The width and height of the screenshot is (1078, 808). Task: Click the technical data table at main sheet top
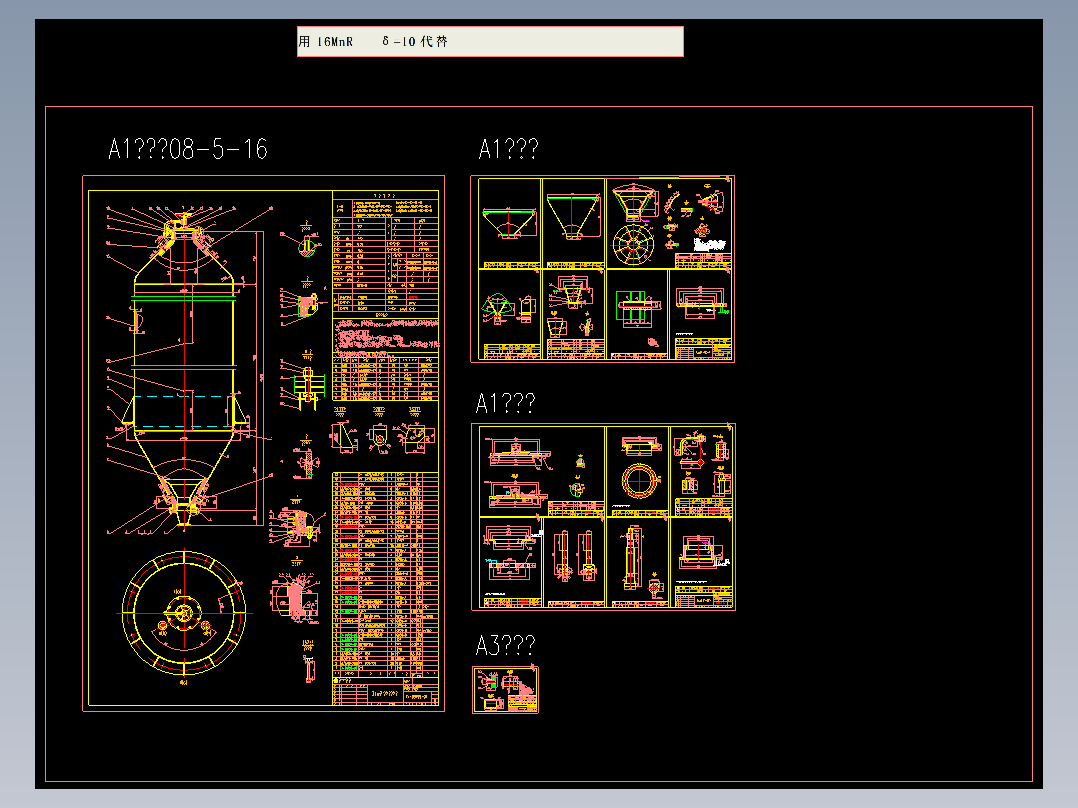386,252
